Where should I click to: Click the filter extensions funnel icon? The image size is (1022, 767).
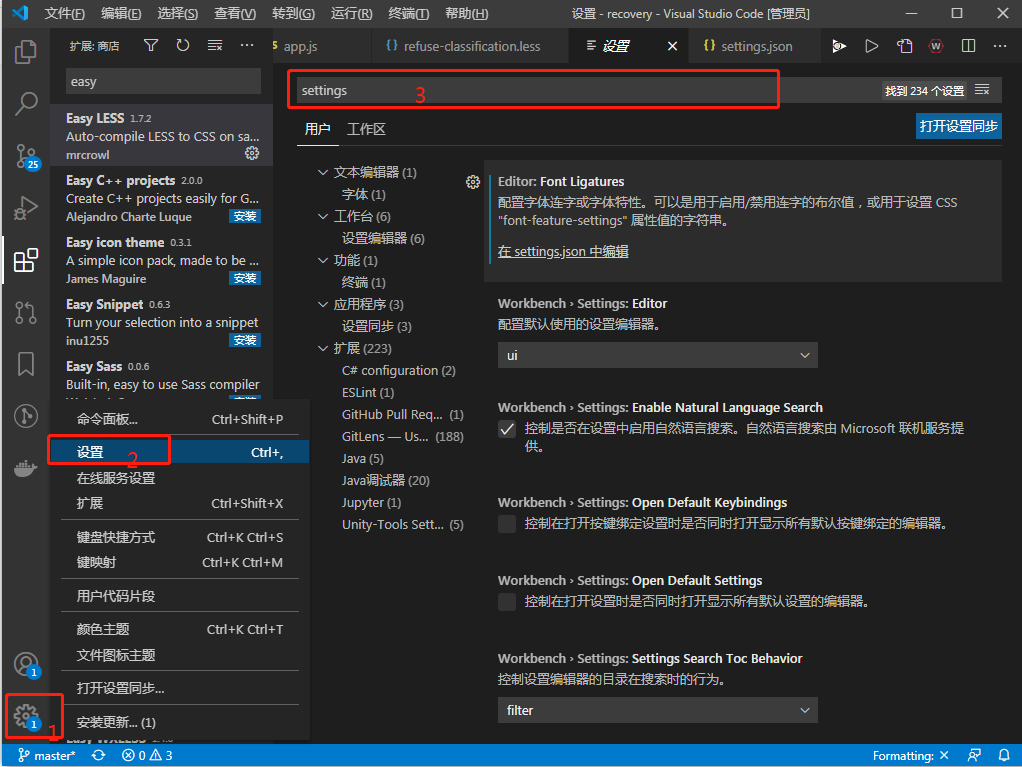(x=151, y=45)
